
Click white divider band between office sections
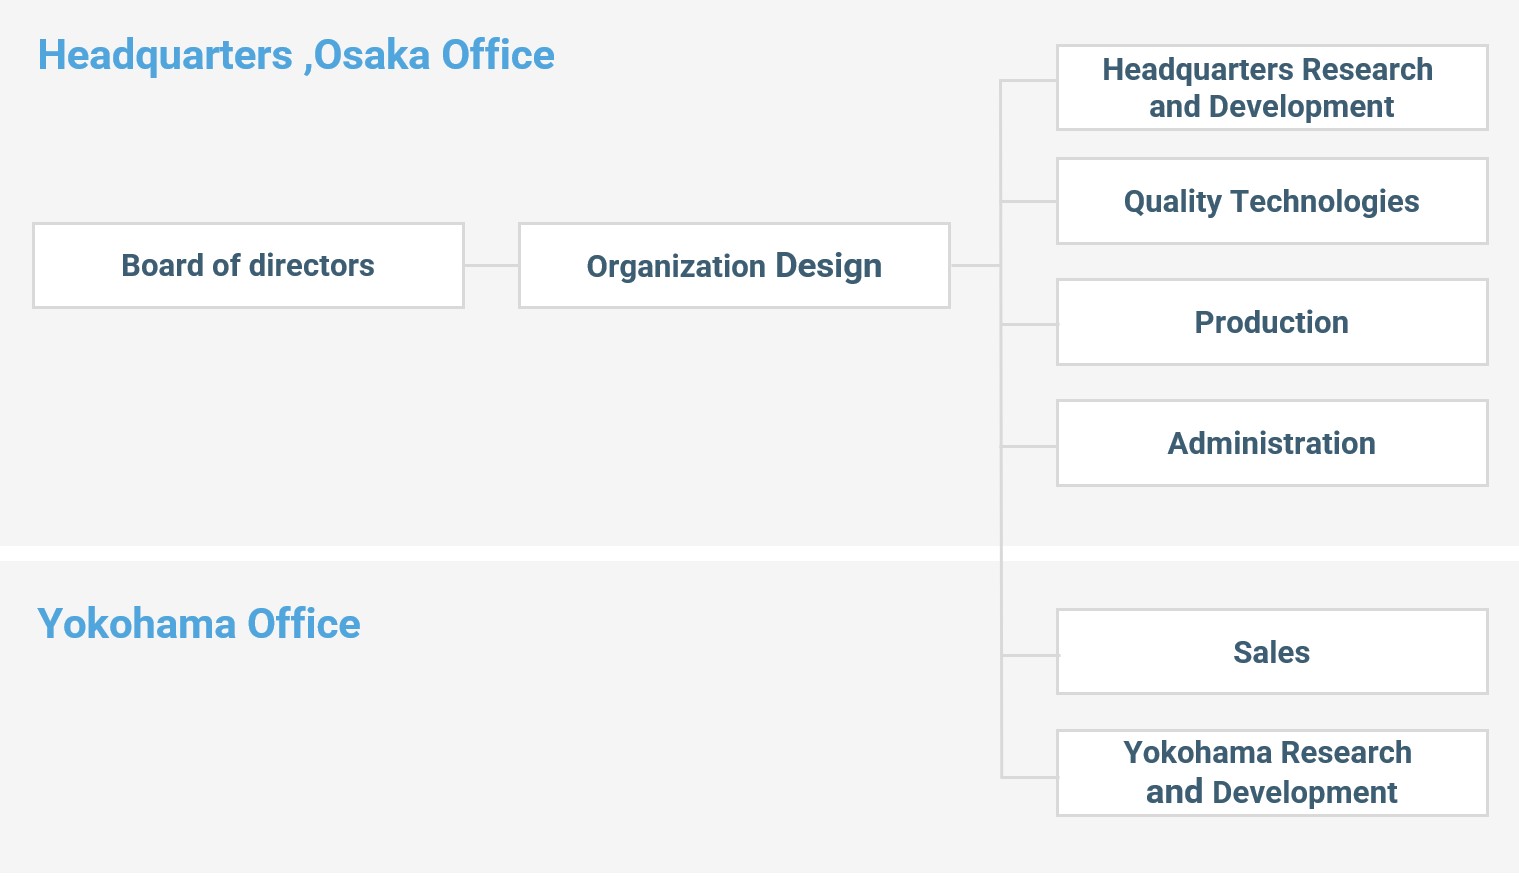(500, 553)
